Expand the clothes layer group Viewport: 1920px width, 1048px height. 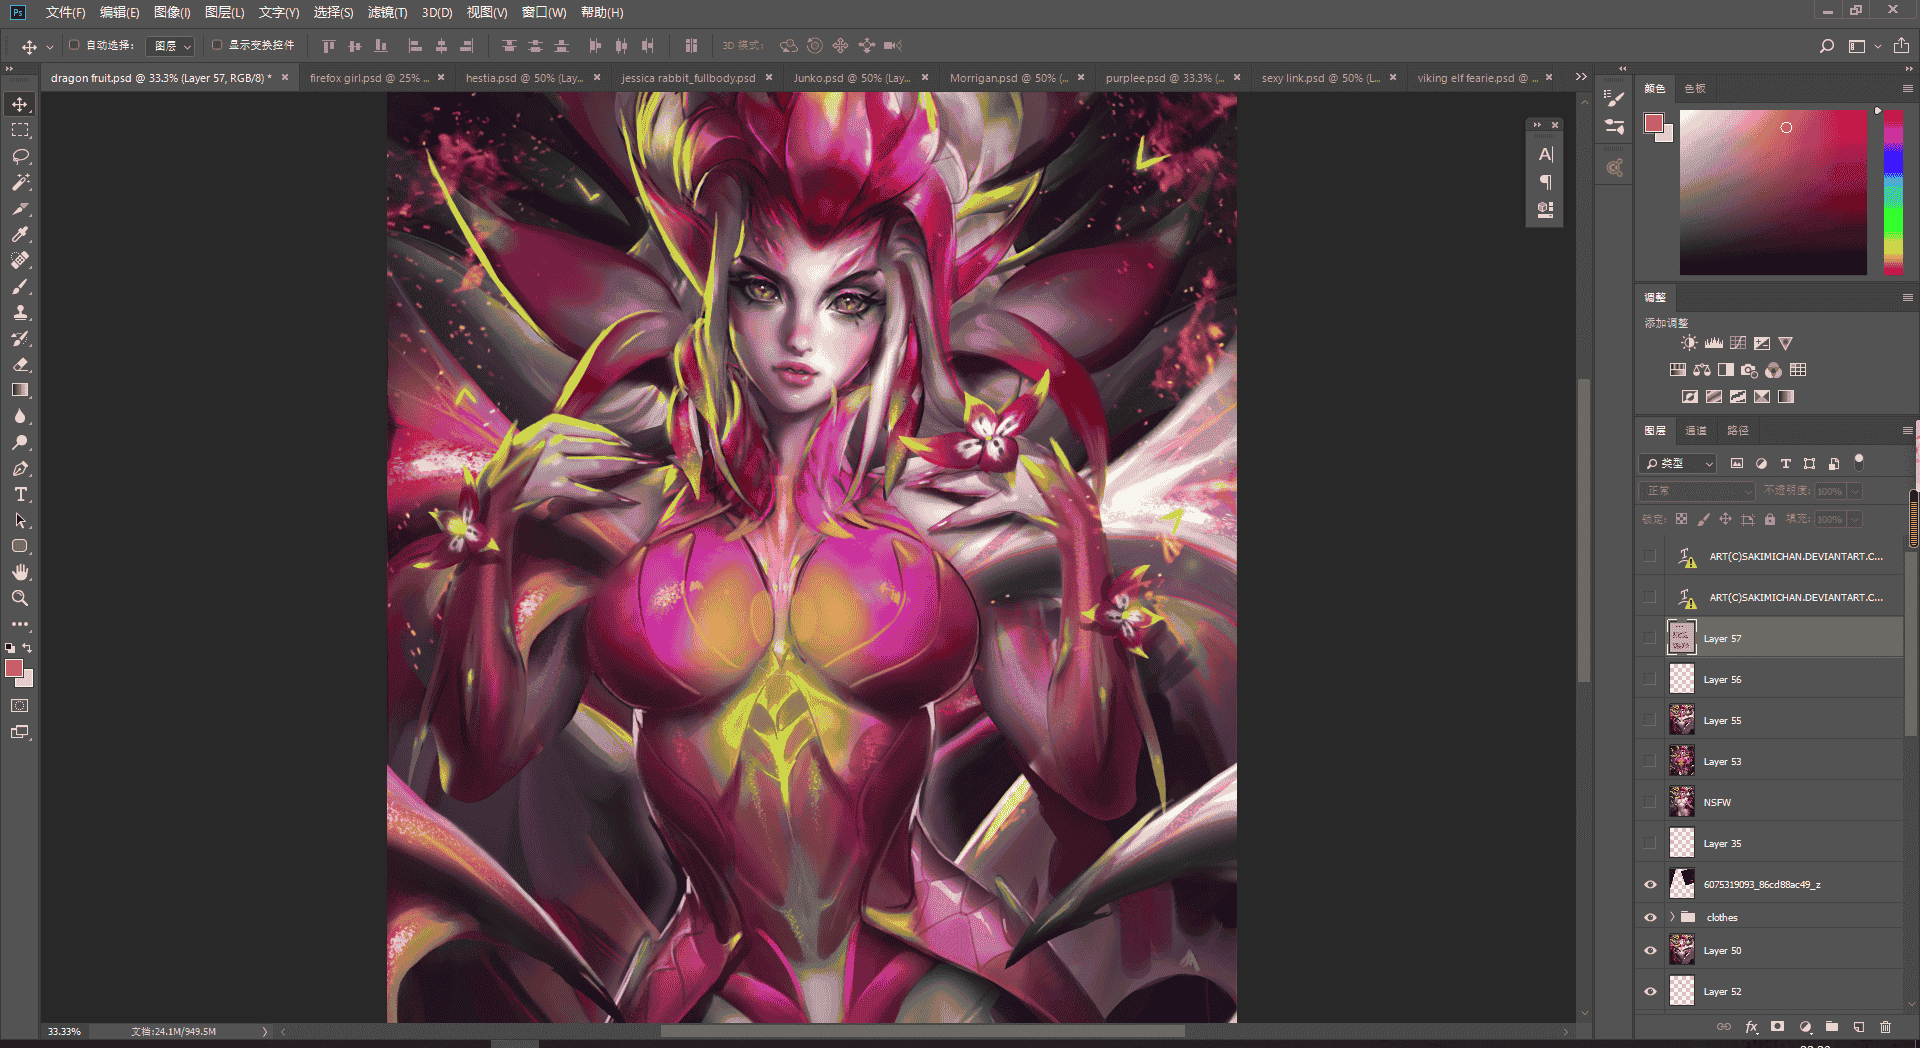pyautogui.click(x=1671, y=917)
